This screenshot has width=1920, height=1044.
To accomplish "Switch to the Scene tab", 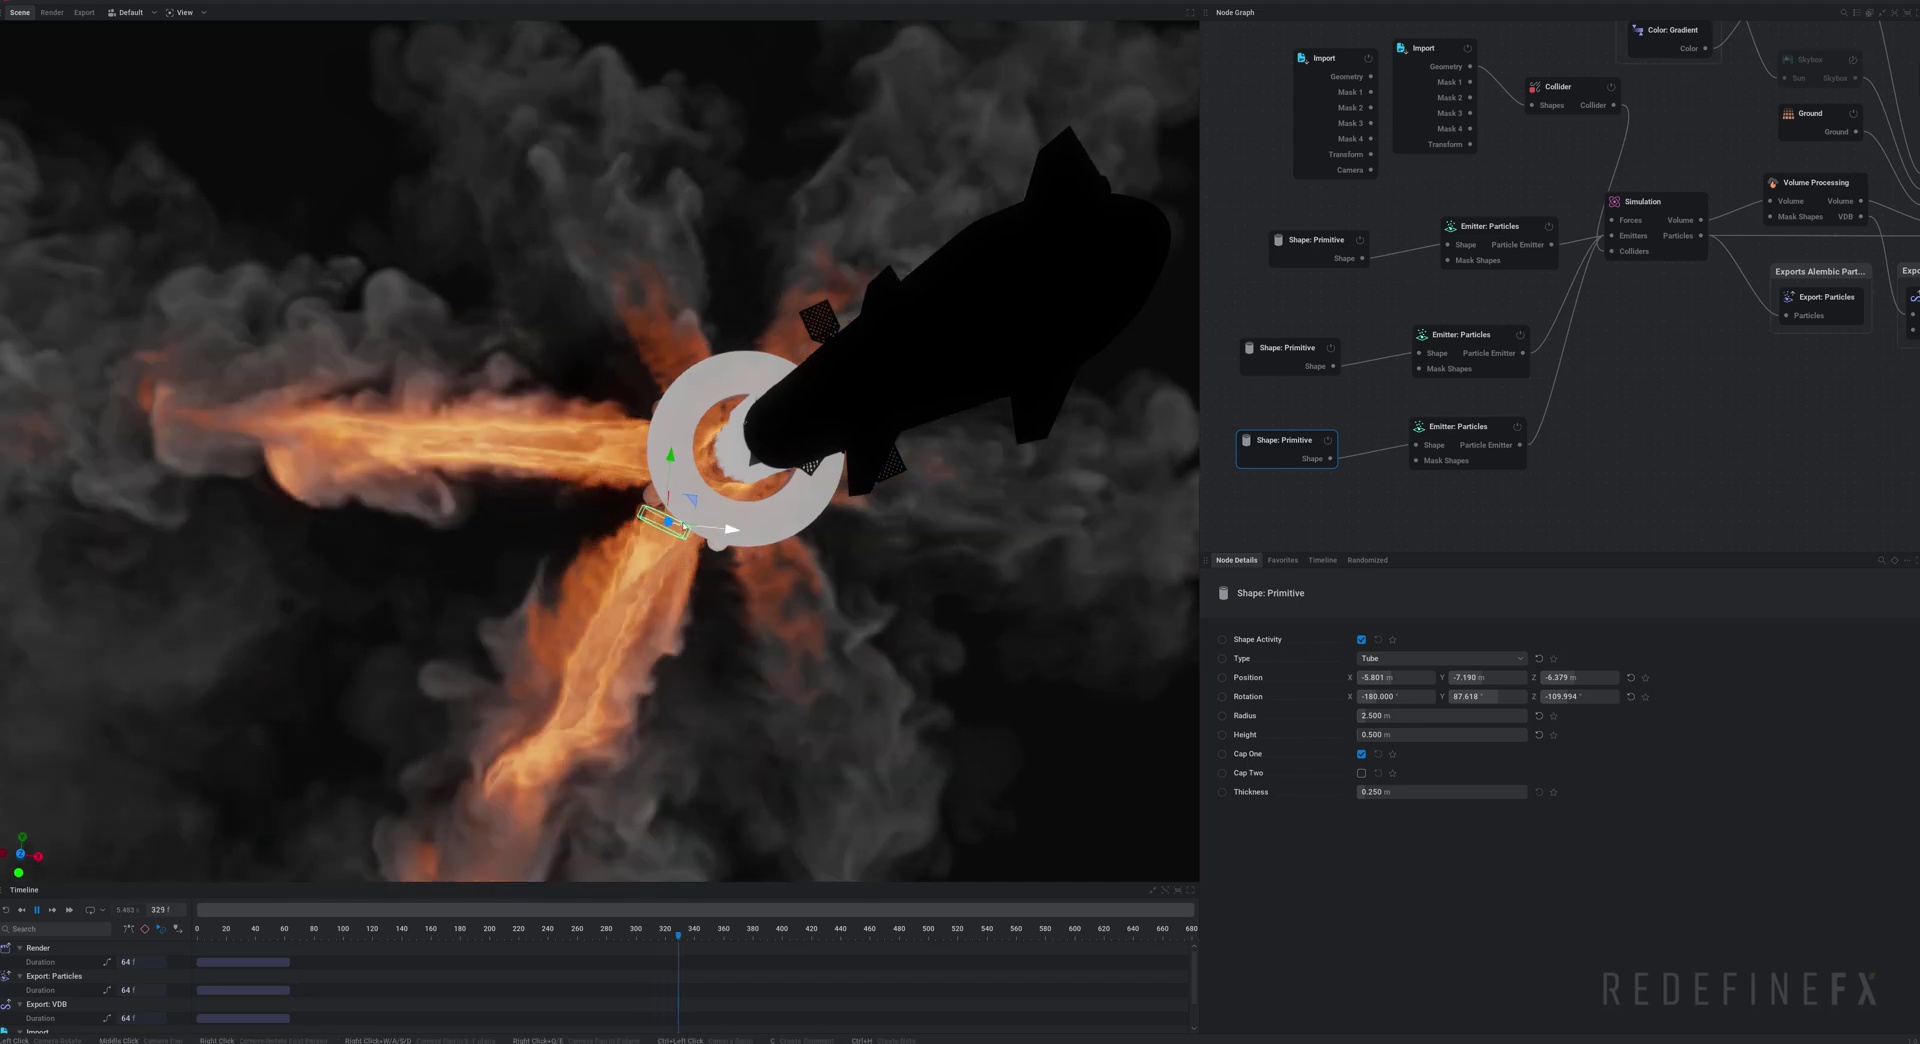I will coord(20,12).
